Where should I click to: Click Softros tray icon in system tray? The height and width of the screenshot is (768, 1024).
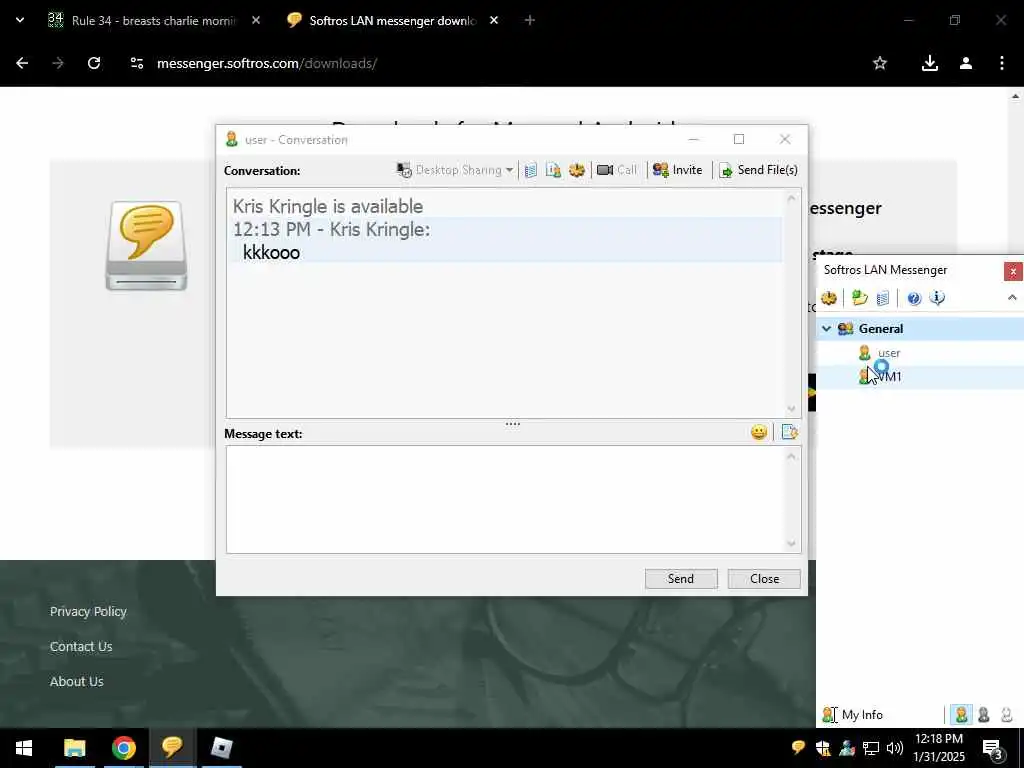[798, 748]
